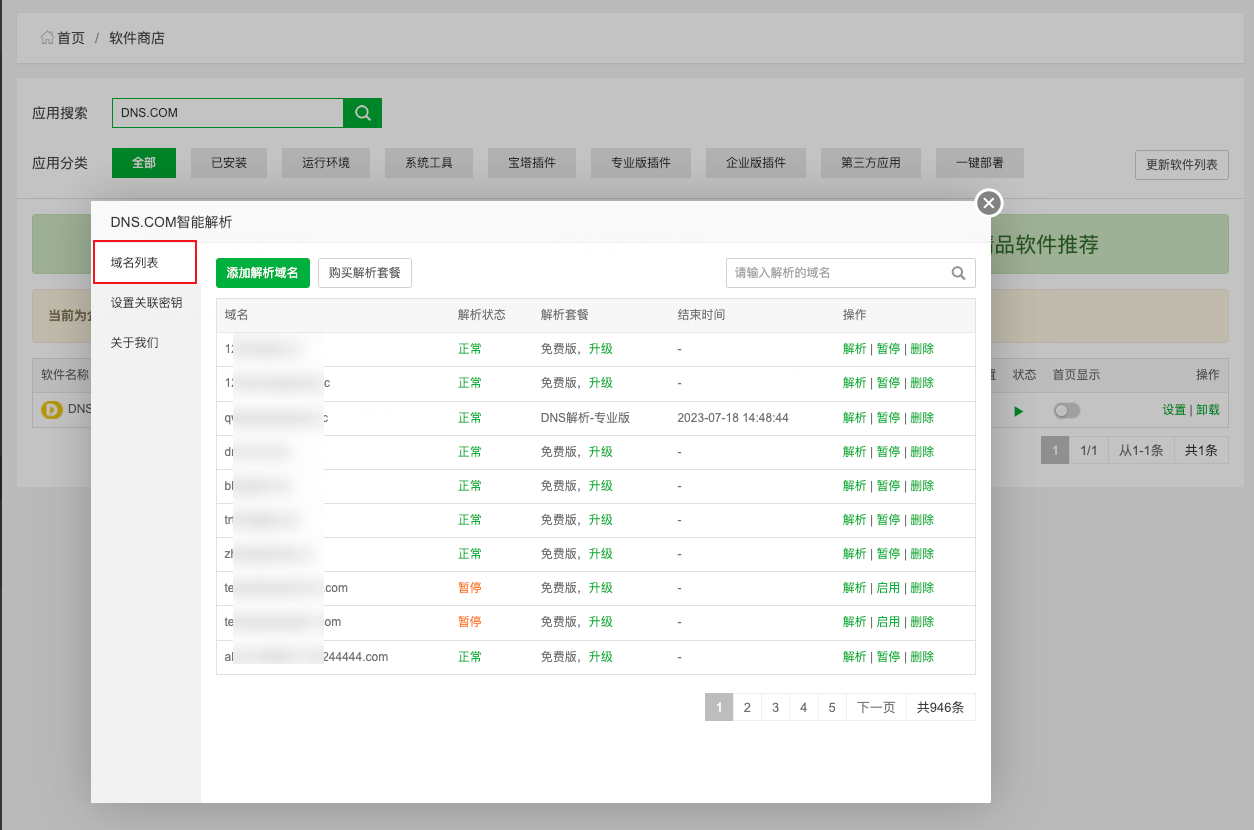The image size is (1254, 830).
Task: Click the DNS解析-专业版 package cell
Action: pyautogui.click(x=585, y=417)
